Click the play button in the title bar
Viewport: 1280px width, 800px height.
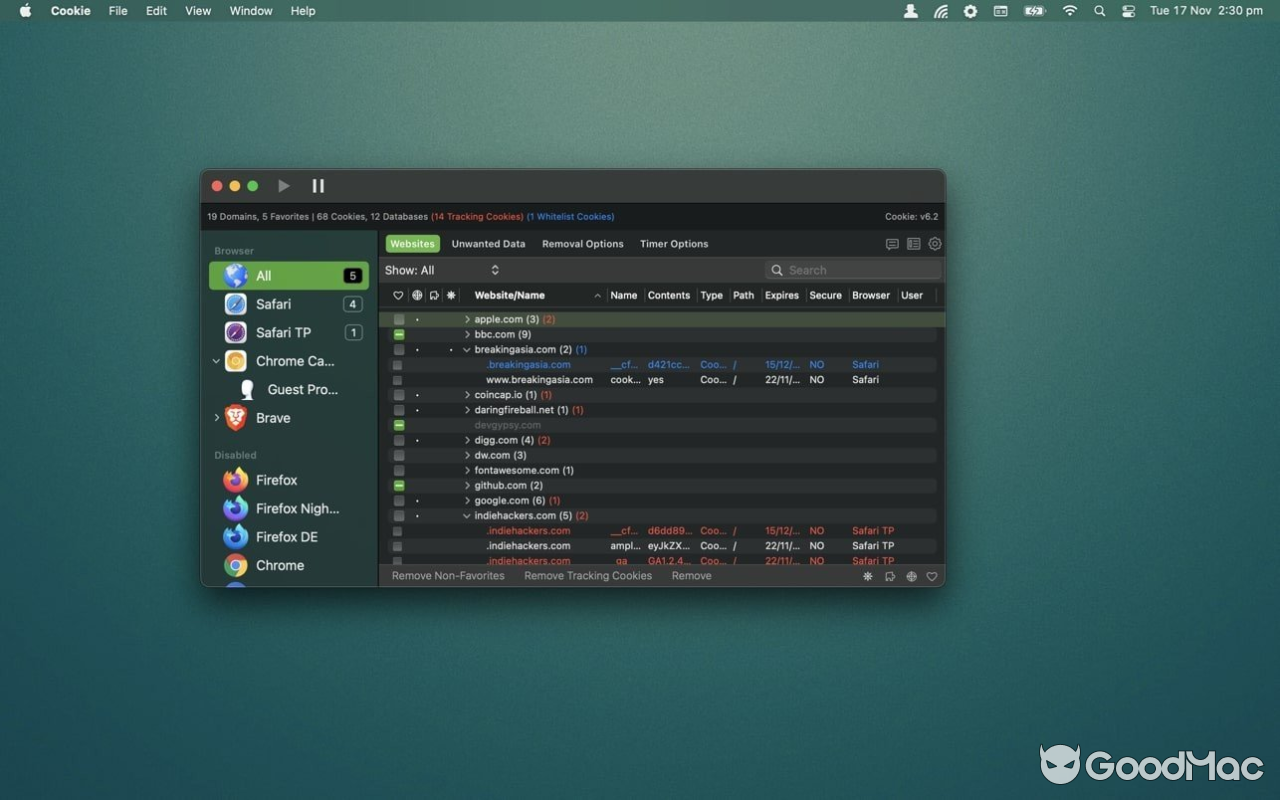tap(284, 186)
